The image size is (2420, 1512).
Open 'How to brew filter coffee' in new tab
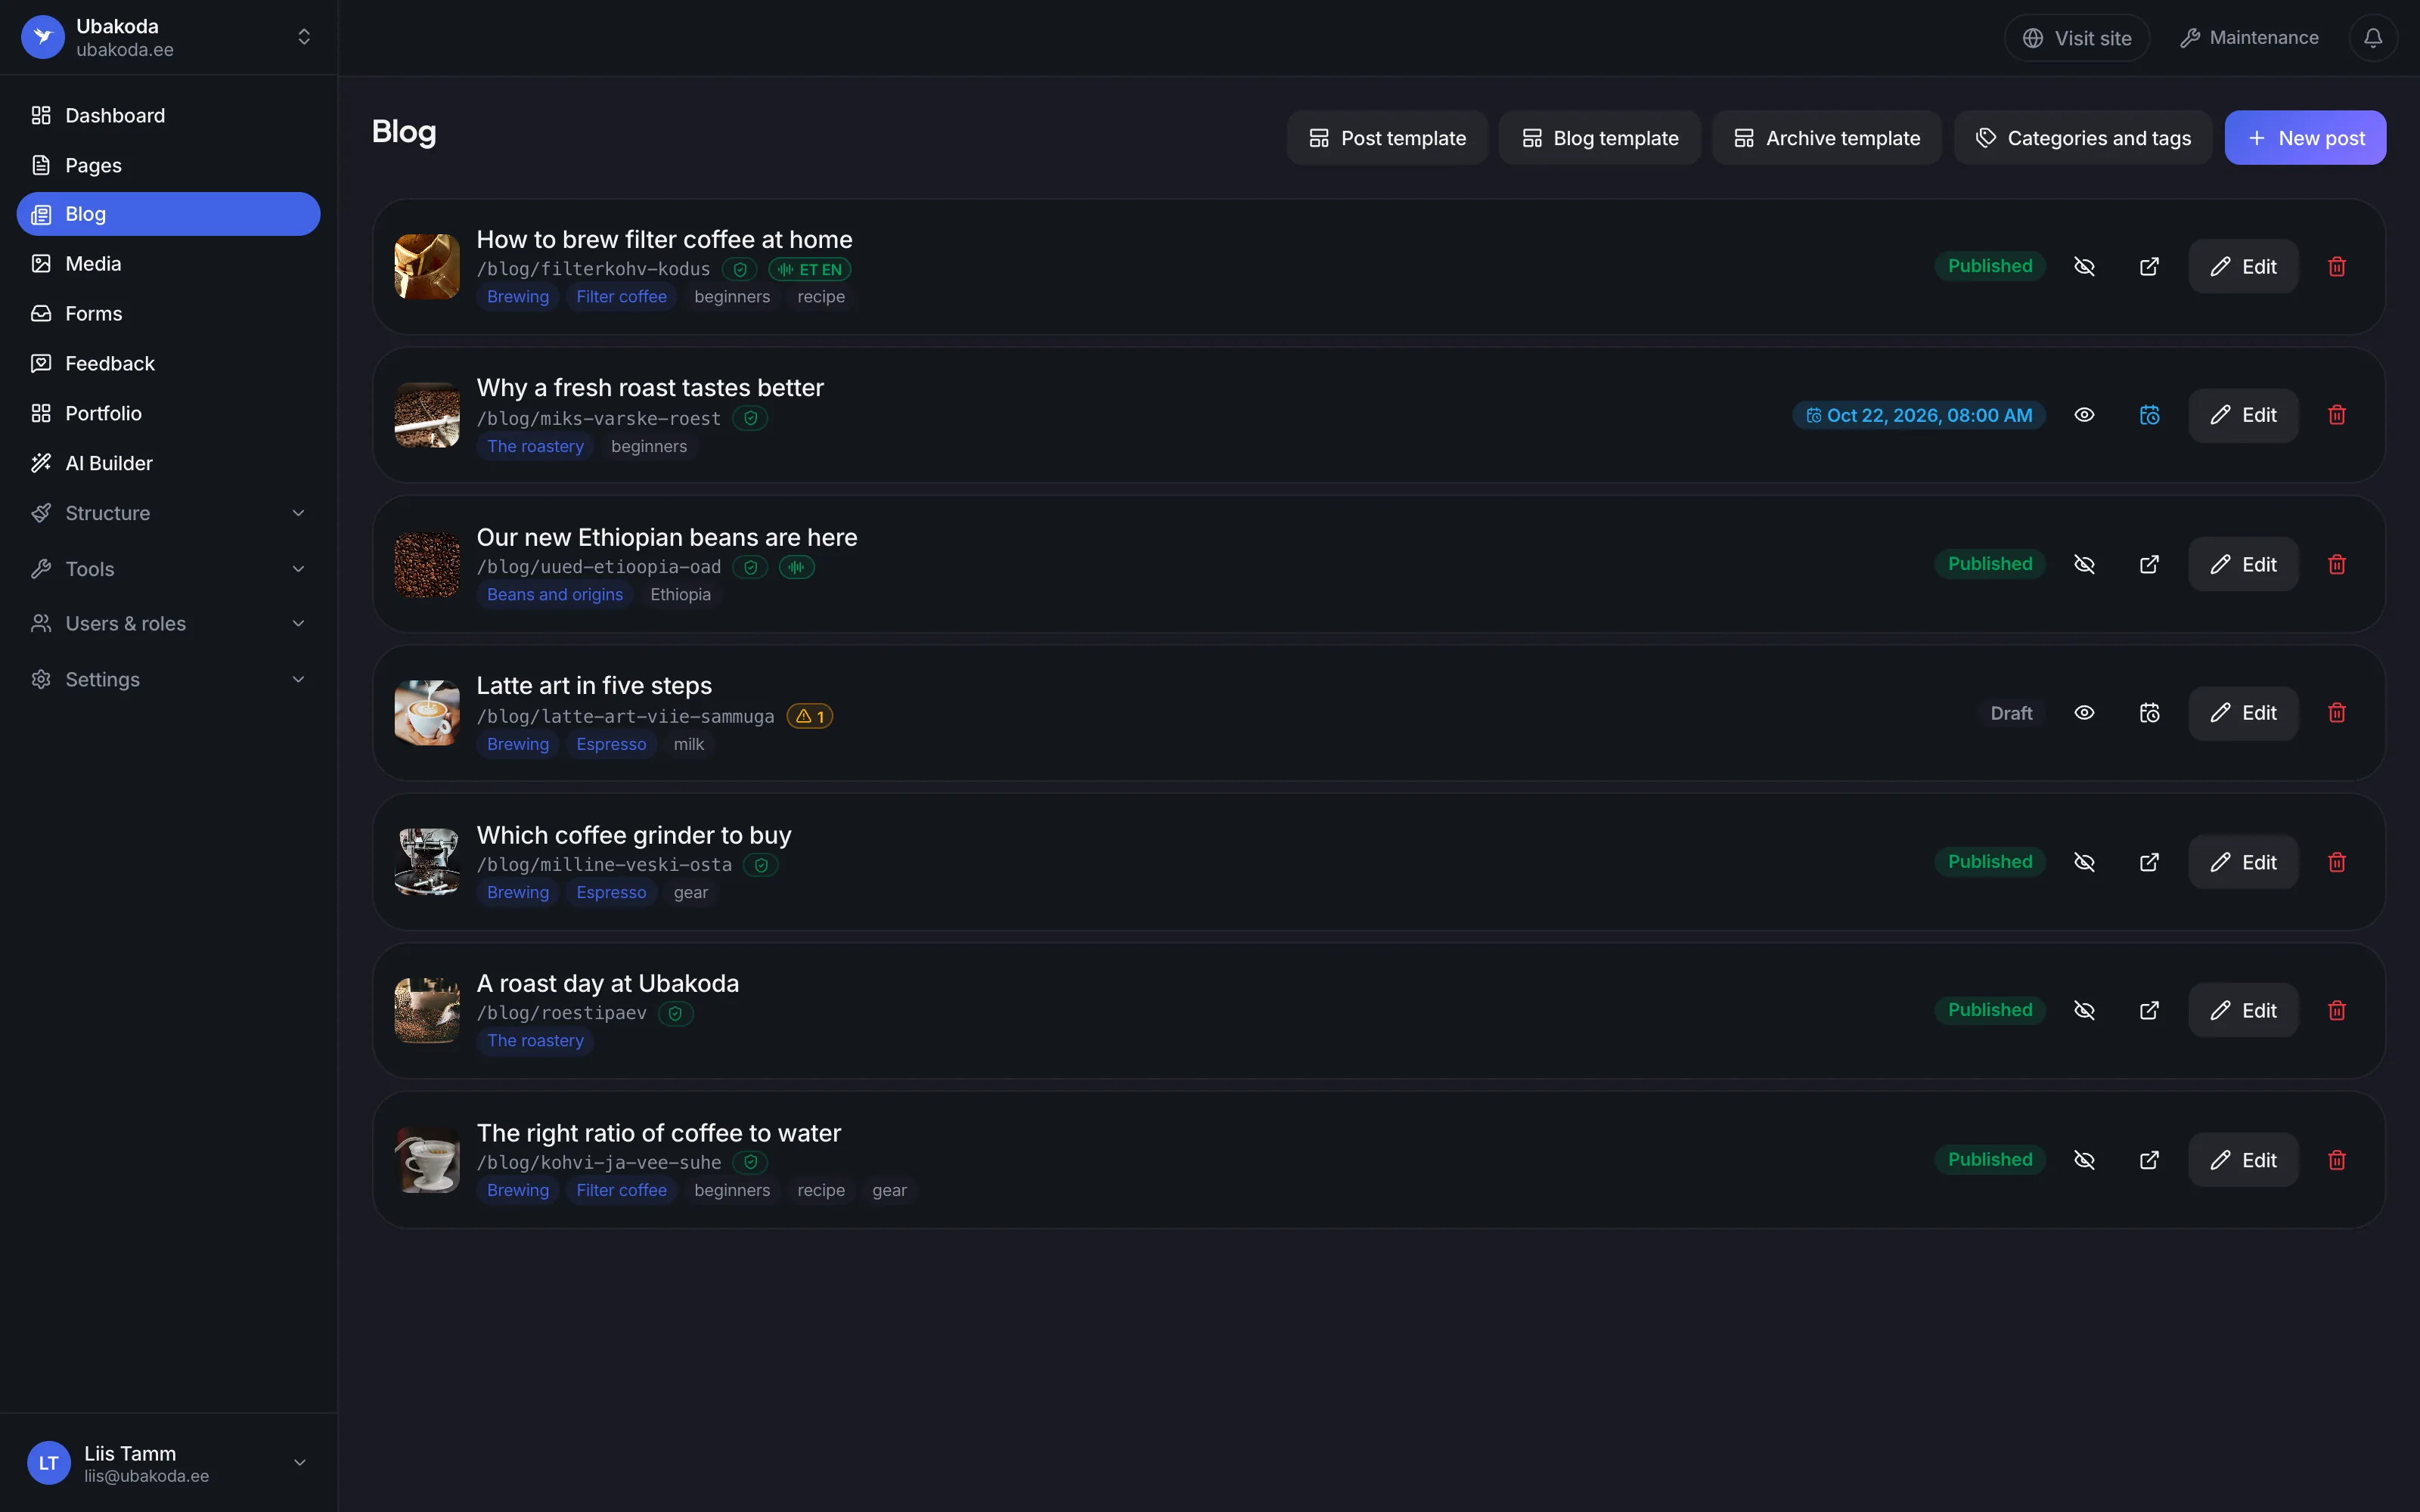click(2149, 266)
